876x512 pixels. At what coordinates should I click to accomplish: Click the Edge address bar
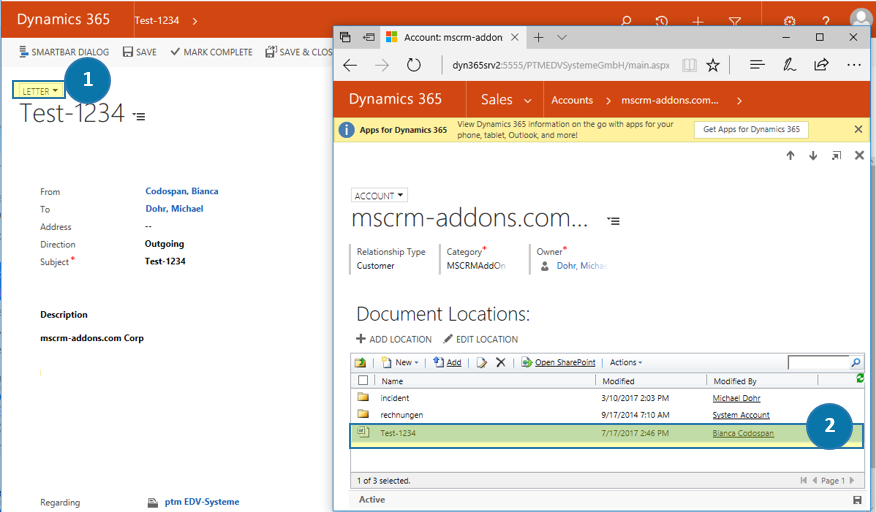click(560, 65)
